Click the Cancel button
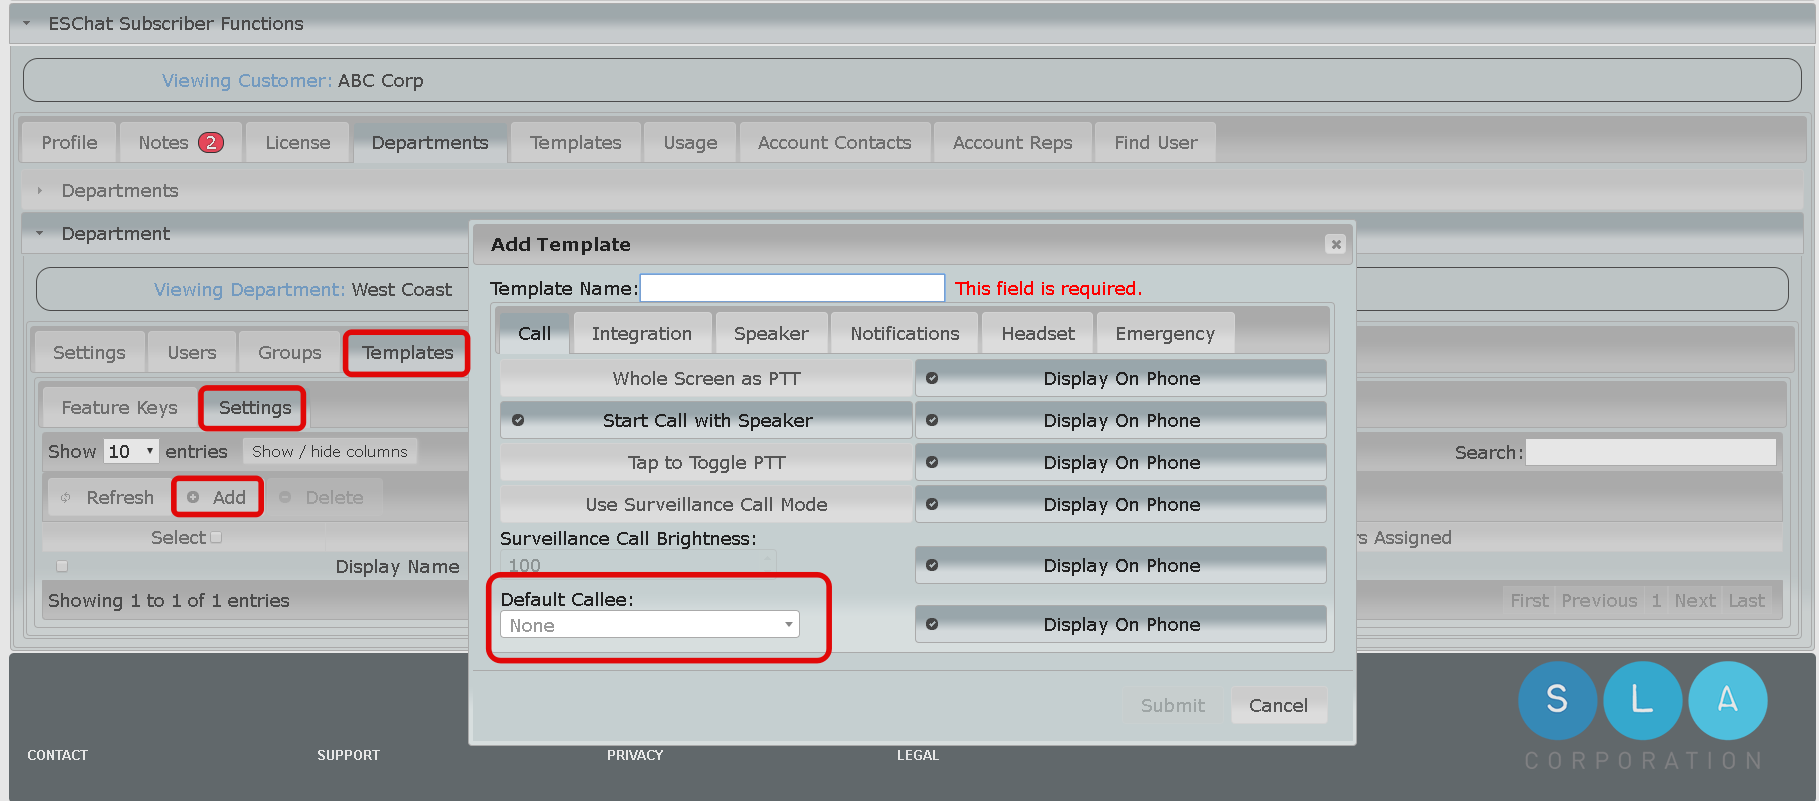The height and width of the screenshot is (801, 1819). (x=1277, y=705)
